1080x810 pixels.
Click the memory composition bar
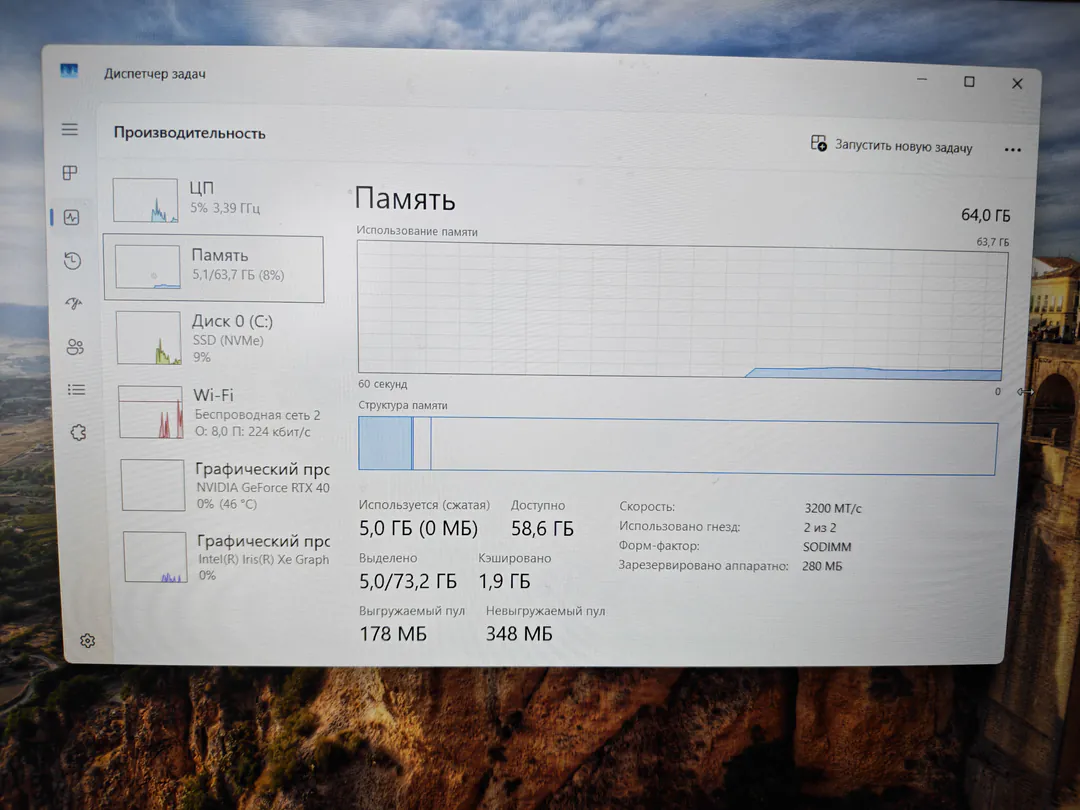678,445
